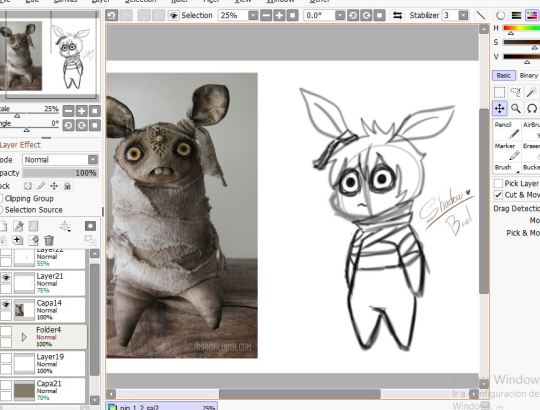
Task: Select the Move tool
Action: [x=500, y=108]
